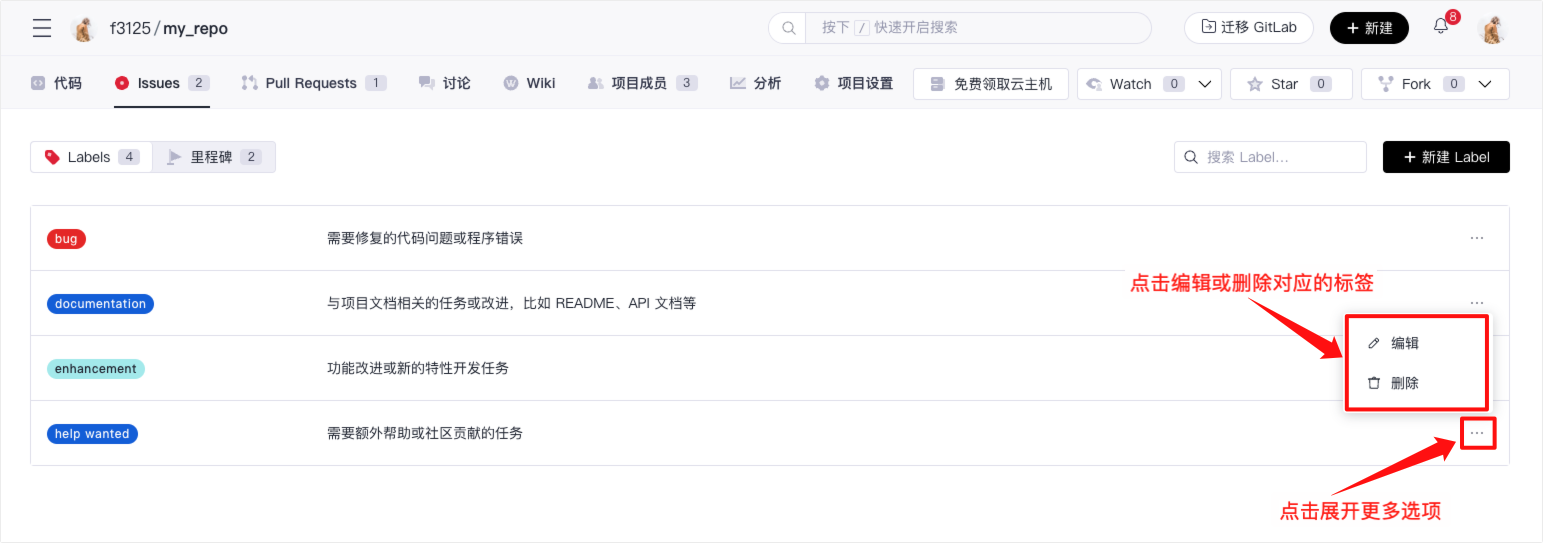Expand the Watch dropdown arrow
The width and height of the screenshot is (1543, 543).
tap(1205, 84)
